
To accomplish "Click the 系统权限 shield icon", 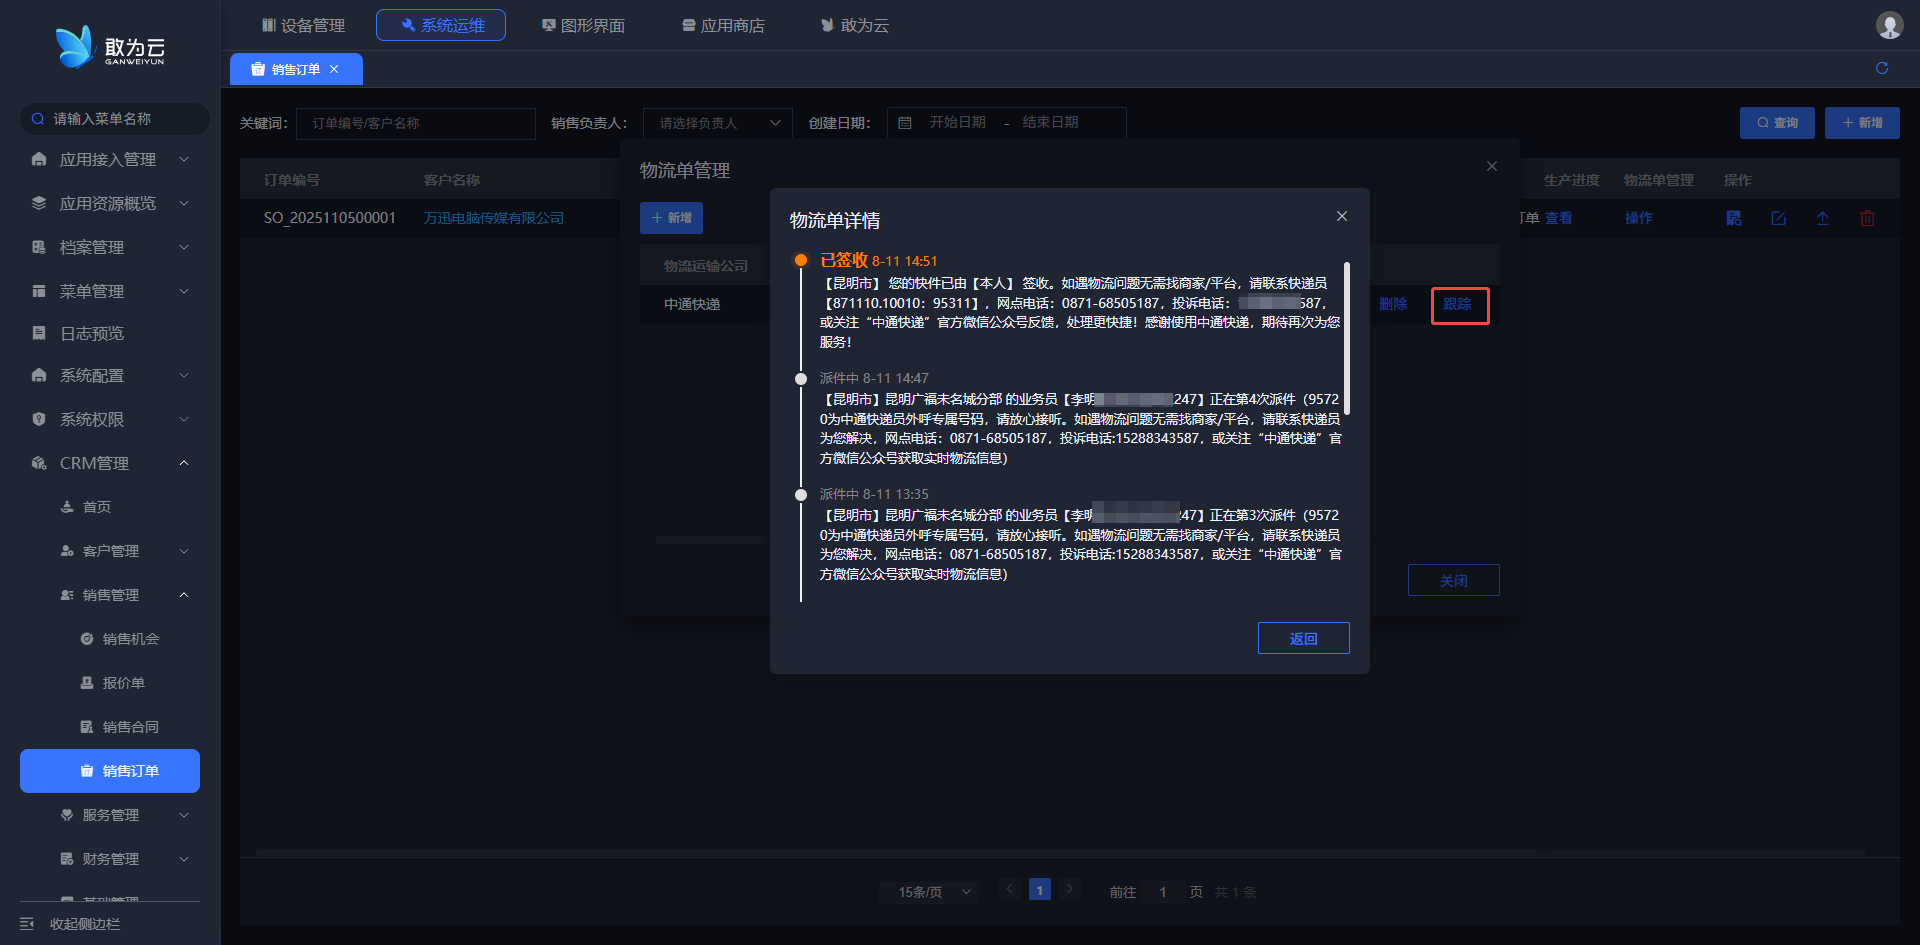I will [39, 419].
